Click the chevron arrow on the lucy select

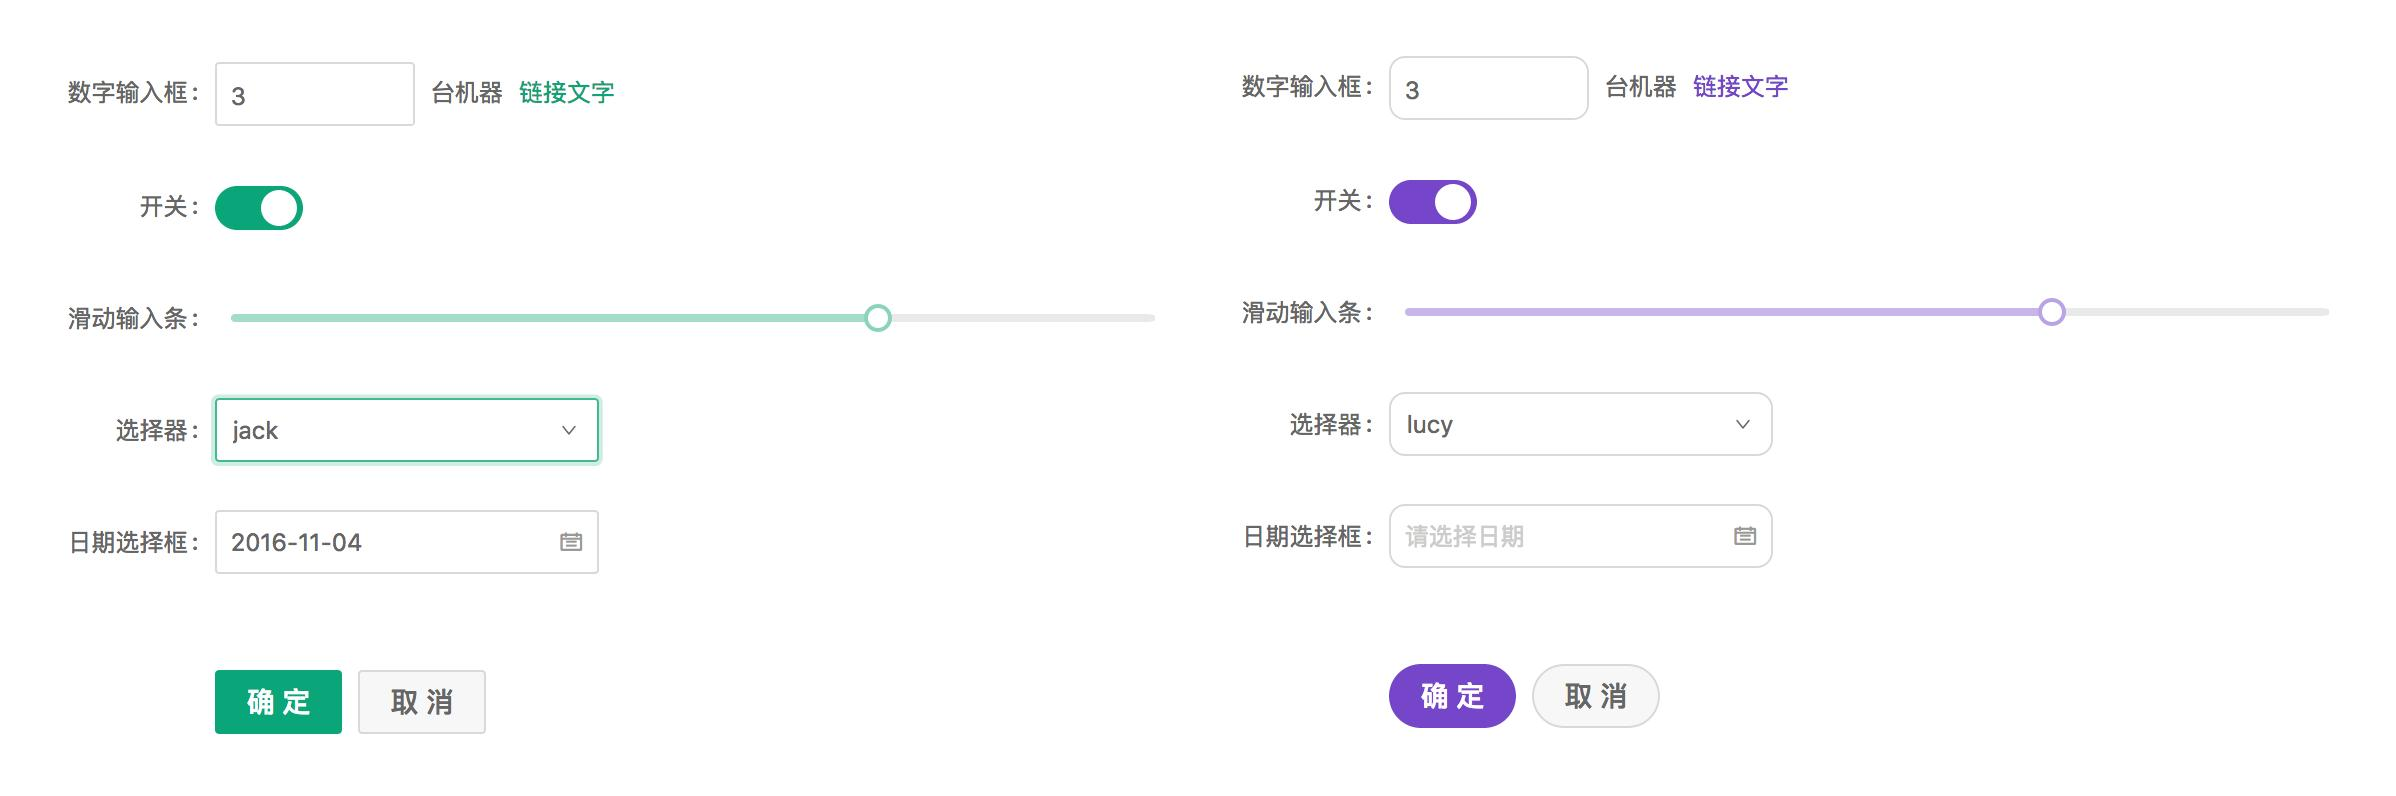1744,424
